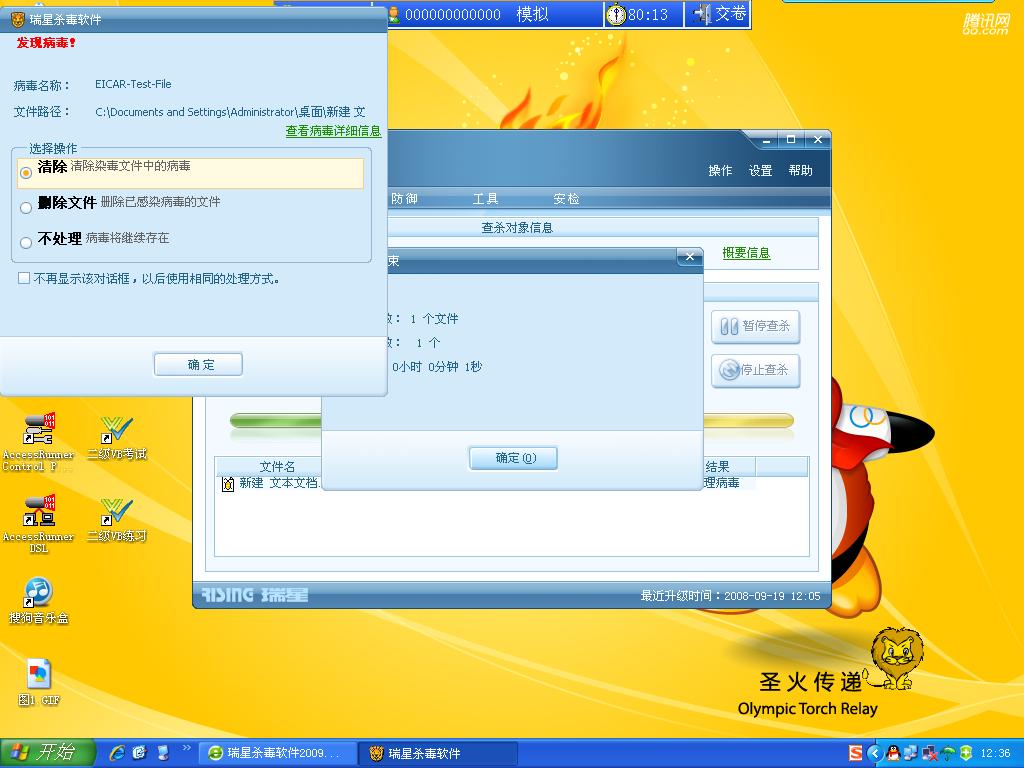Switch to the 安检 tab

pos(566,199)
